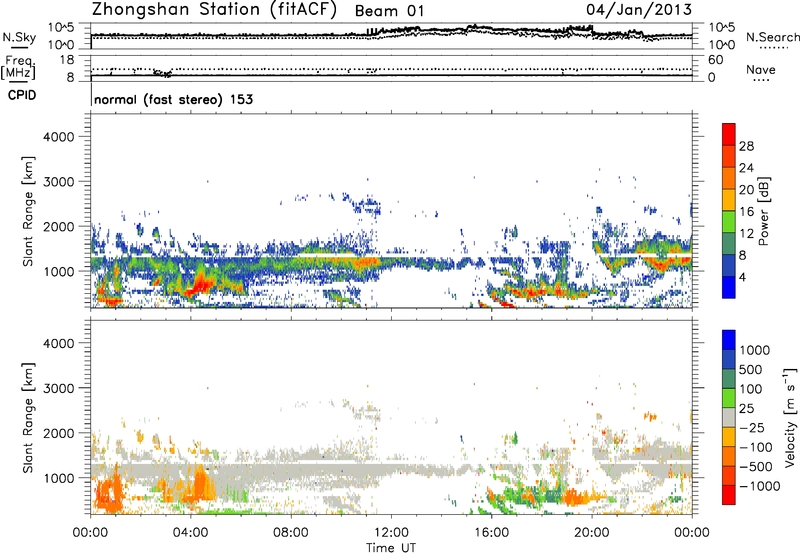Image resolution: width=800 pixels, height=554 pixels.
Task: Click the "4" label on the power colorbar
Action: (x=742, y=278)
